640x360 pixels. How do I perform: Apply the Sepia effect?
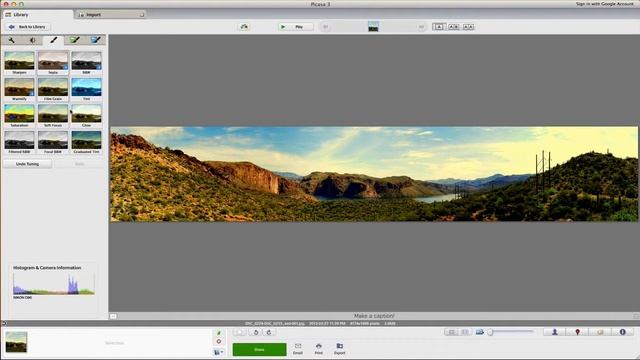53,63
